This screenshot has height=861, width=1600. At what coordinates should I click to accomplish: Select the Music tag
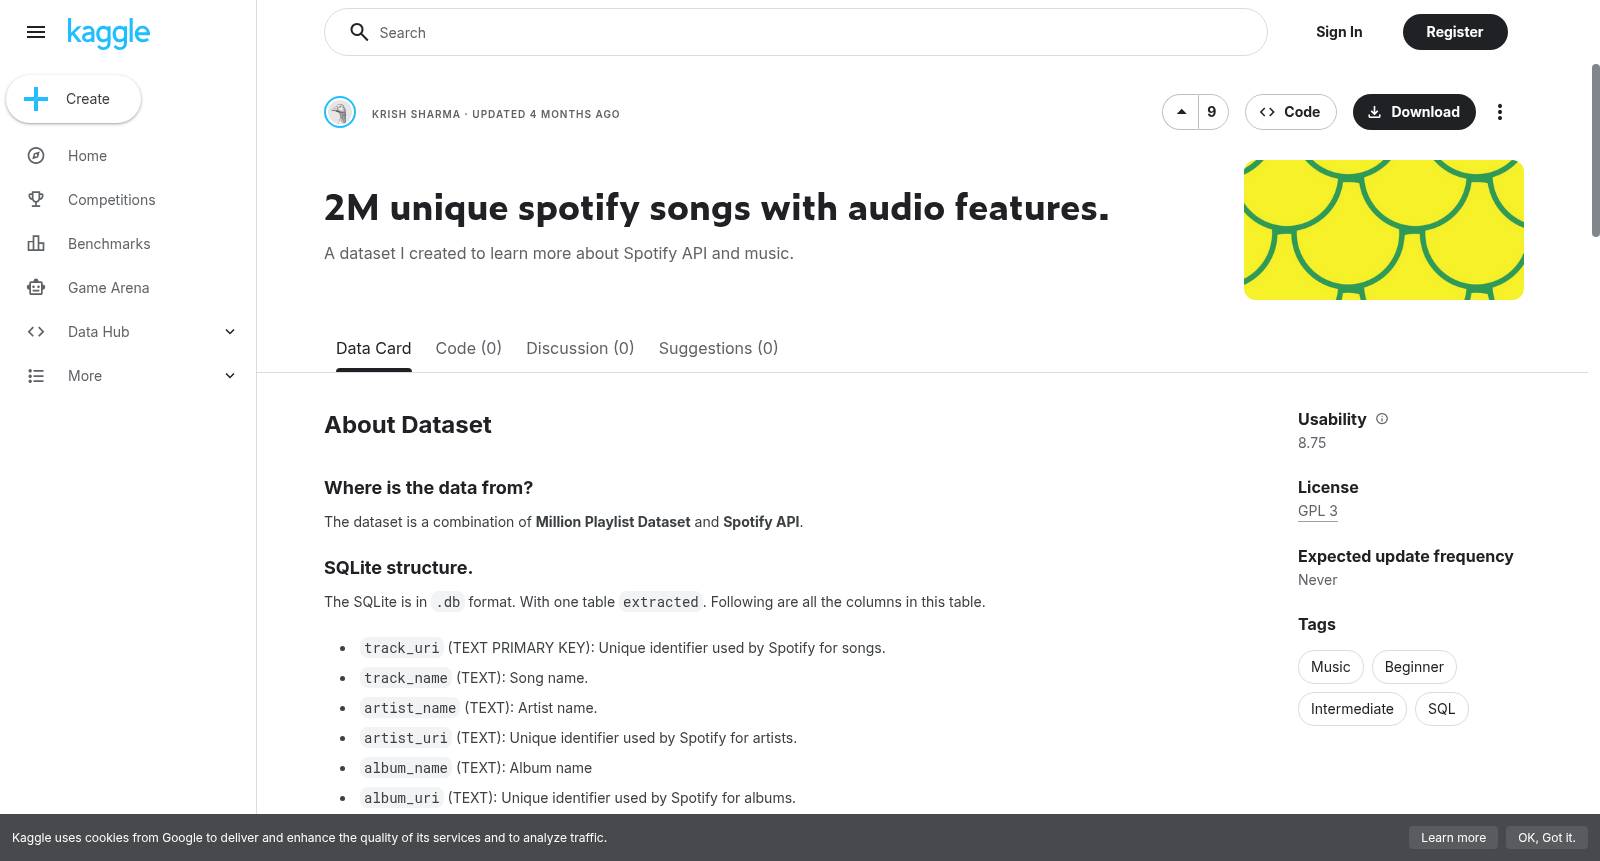pyautogui.click(x=1330, y=667)
